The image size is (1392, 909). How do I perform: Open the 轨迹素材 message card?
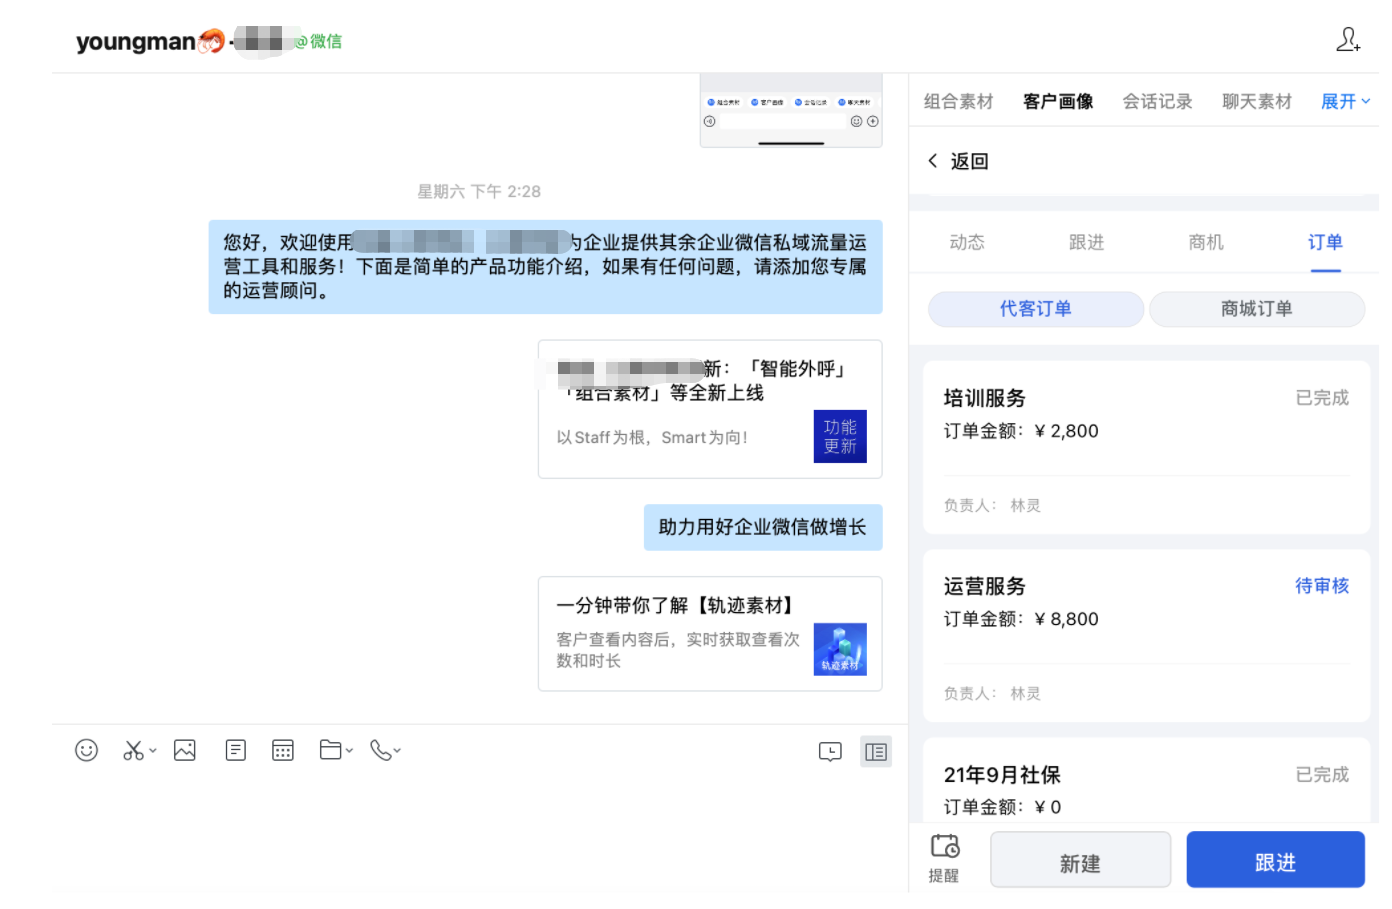(710, 634)
